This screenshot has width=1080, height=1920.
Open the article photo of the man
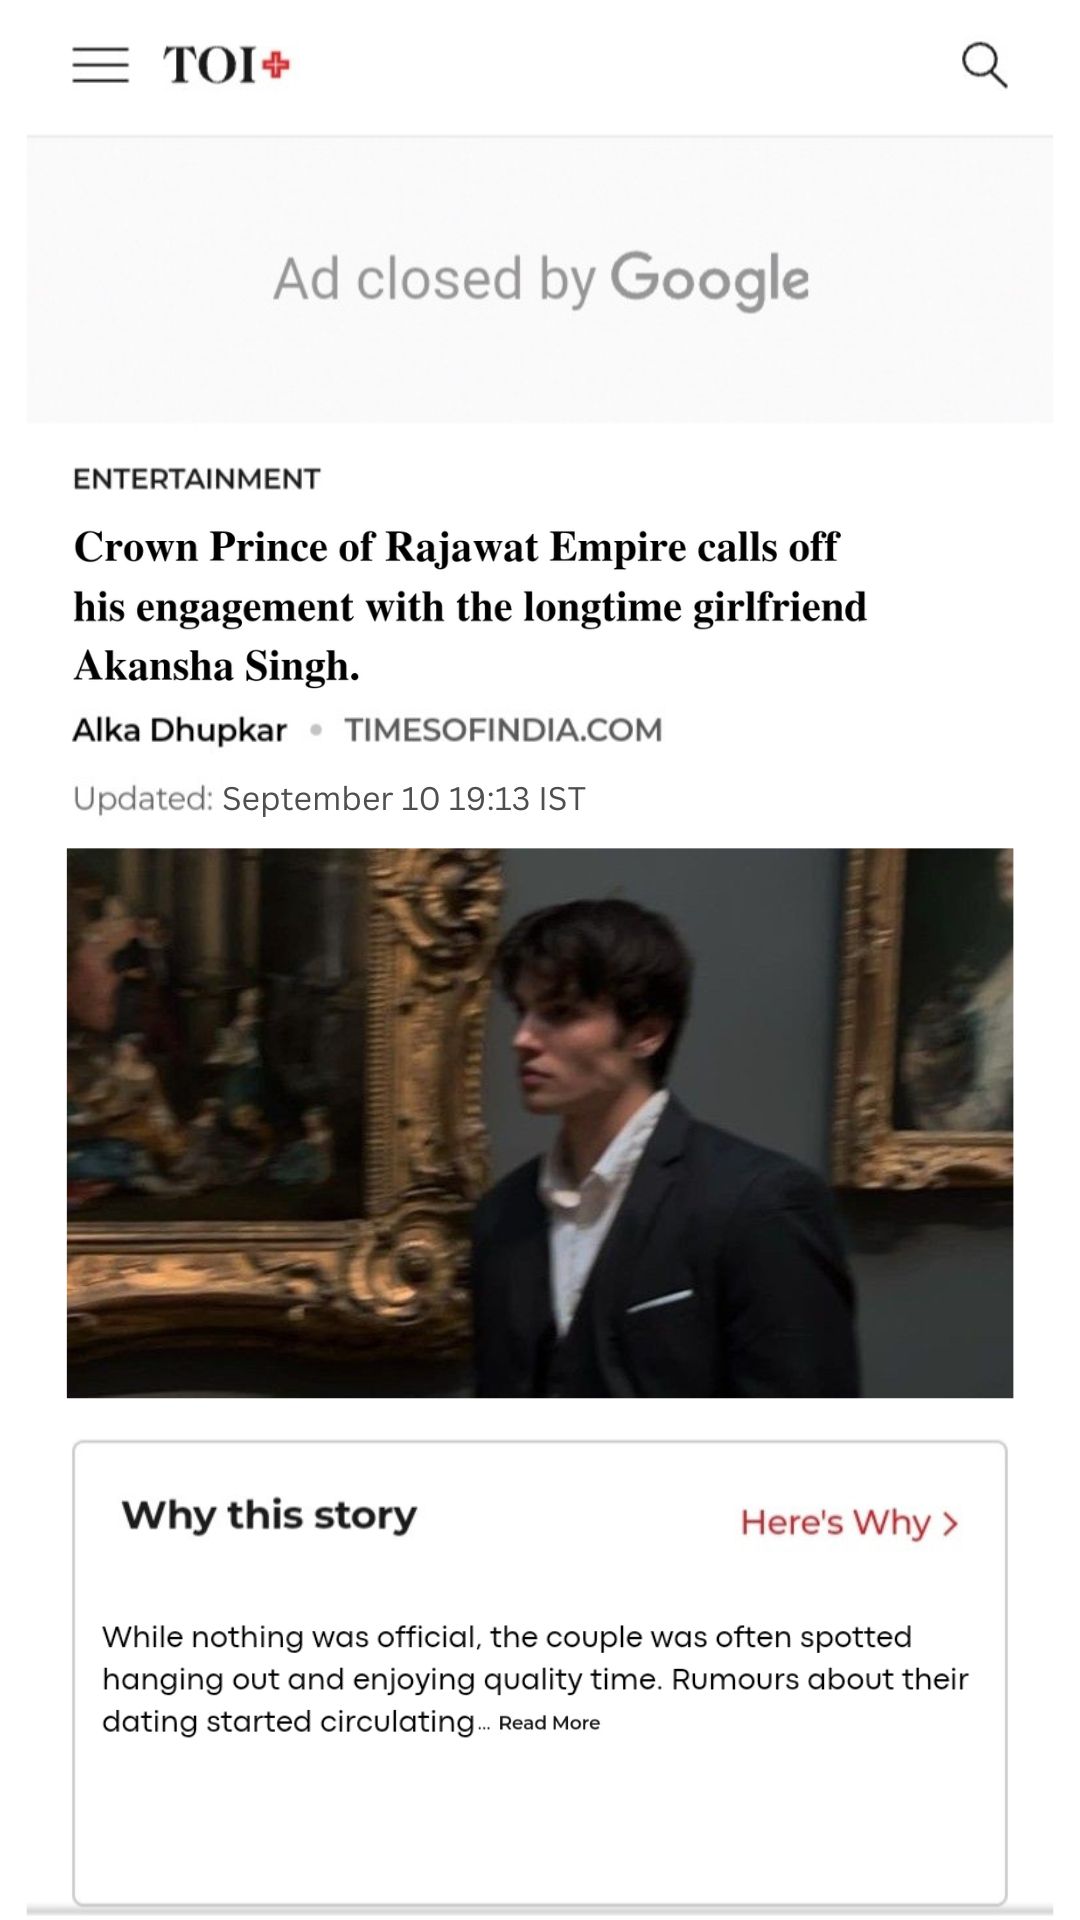click(540, 1122)
